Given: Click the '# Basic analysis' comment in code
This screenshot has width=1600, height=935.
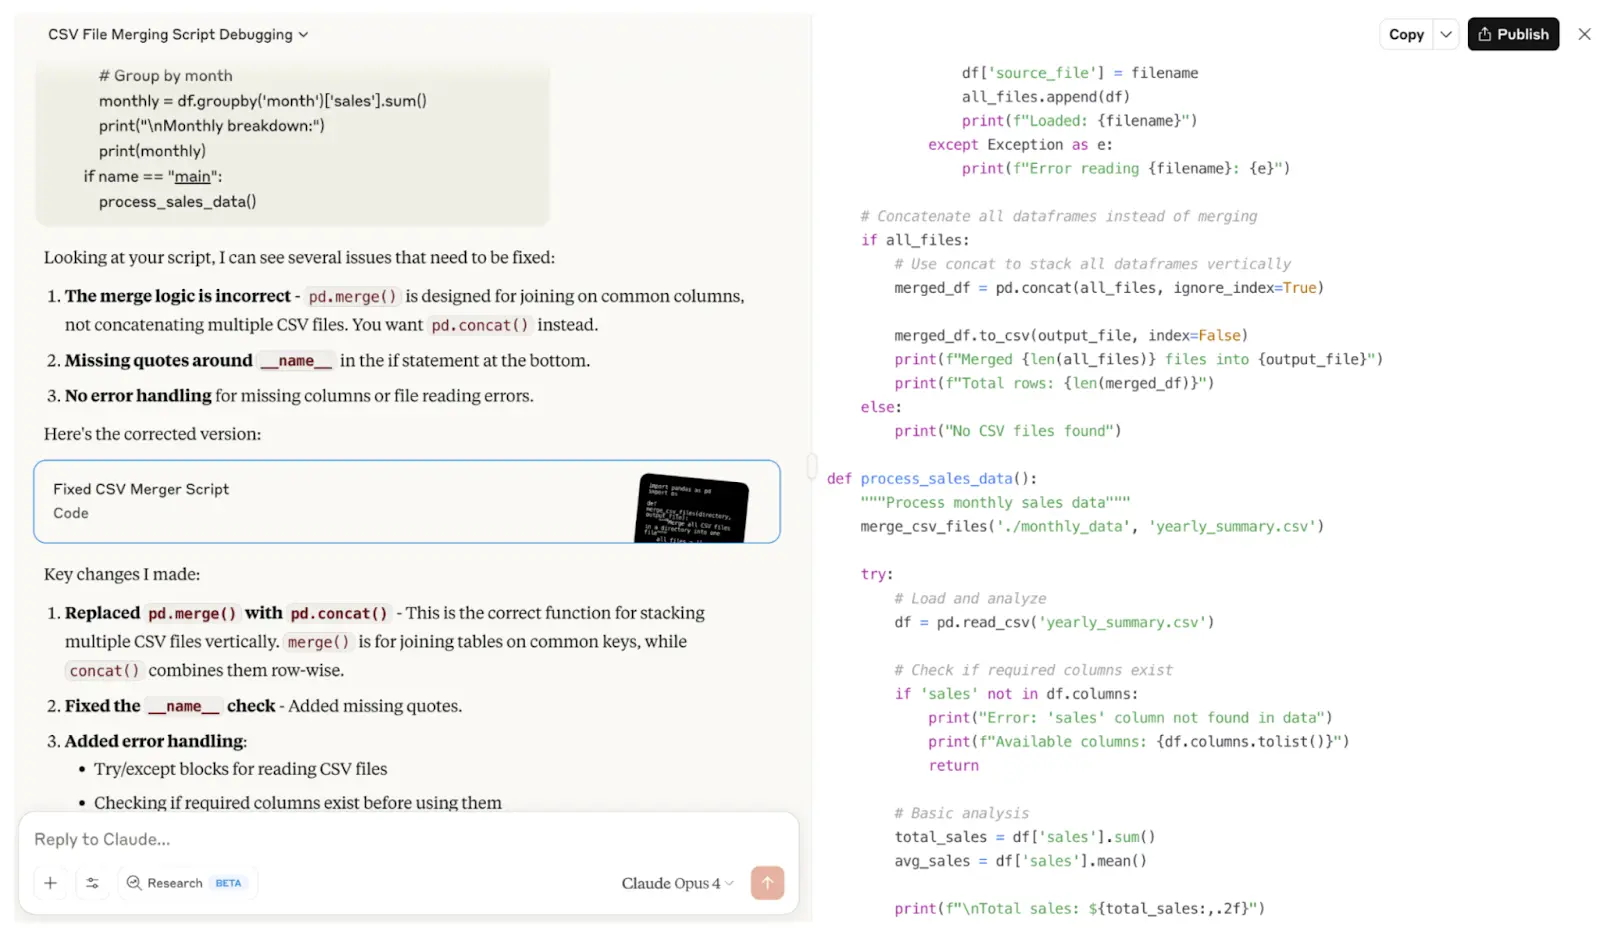Looking at the screenshot, I should (x=961, y=814).
